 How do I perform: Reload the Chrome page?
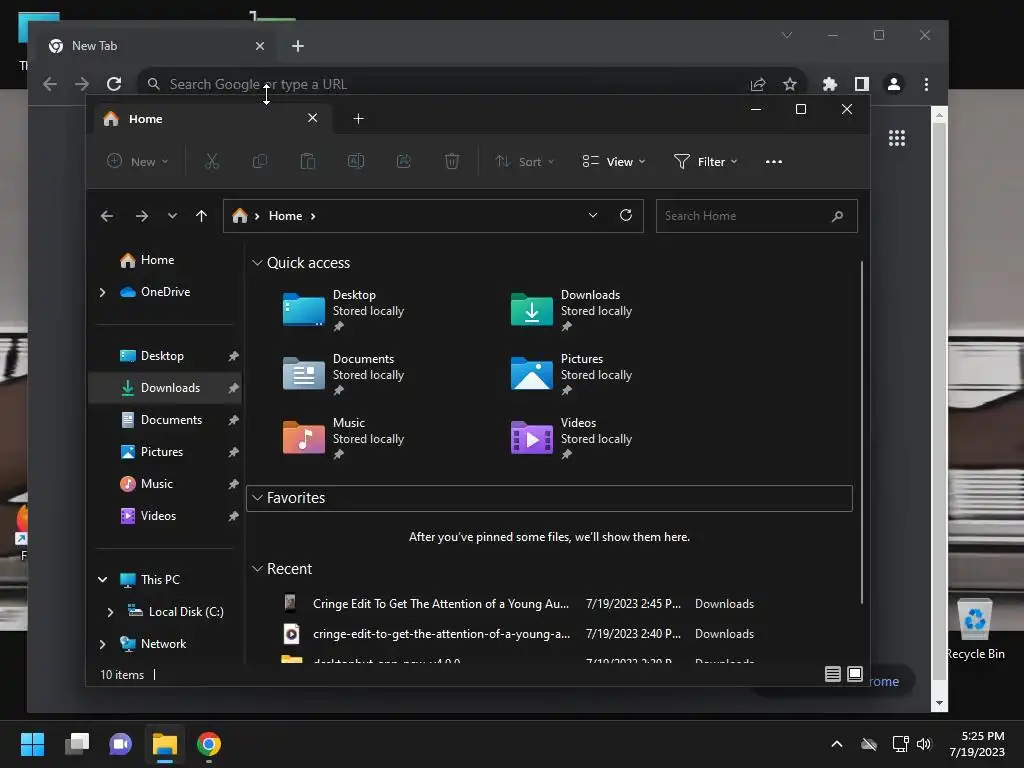pos(114,84)
